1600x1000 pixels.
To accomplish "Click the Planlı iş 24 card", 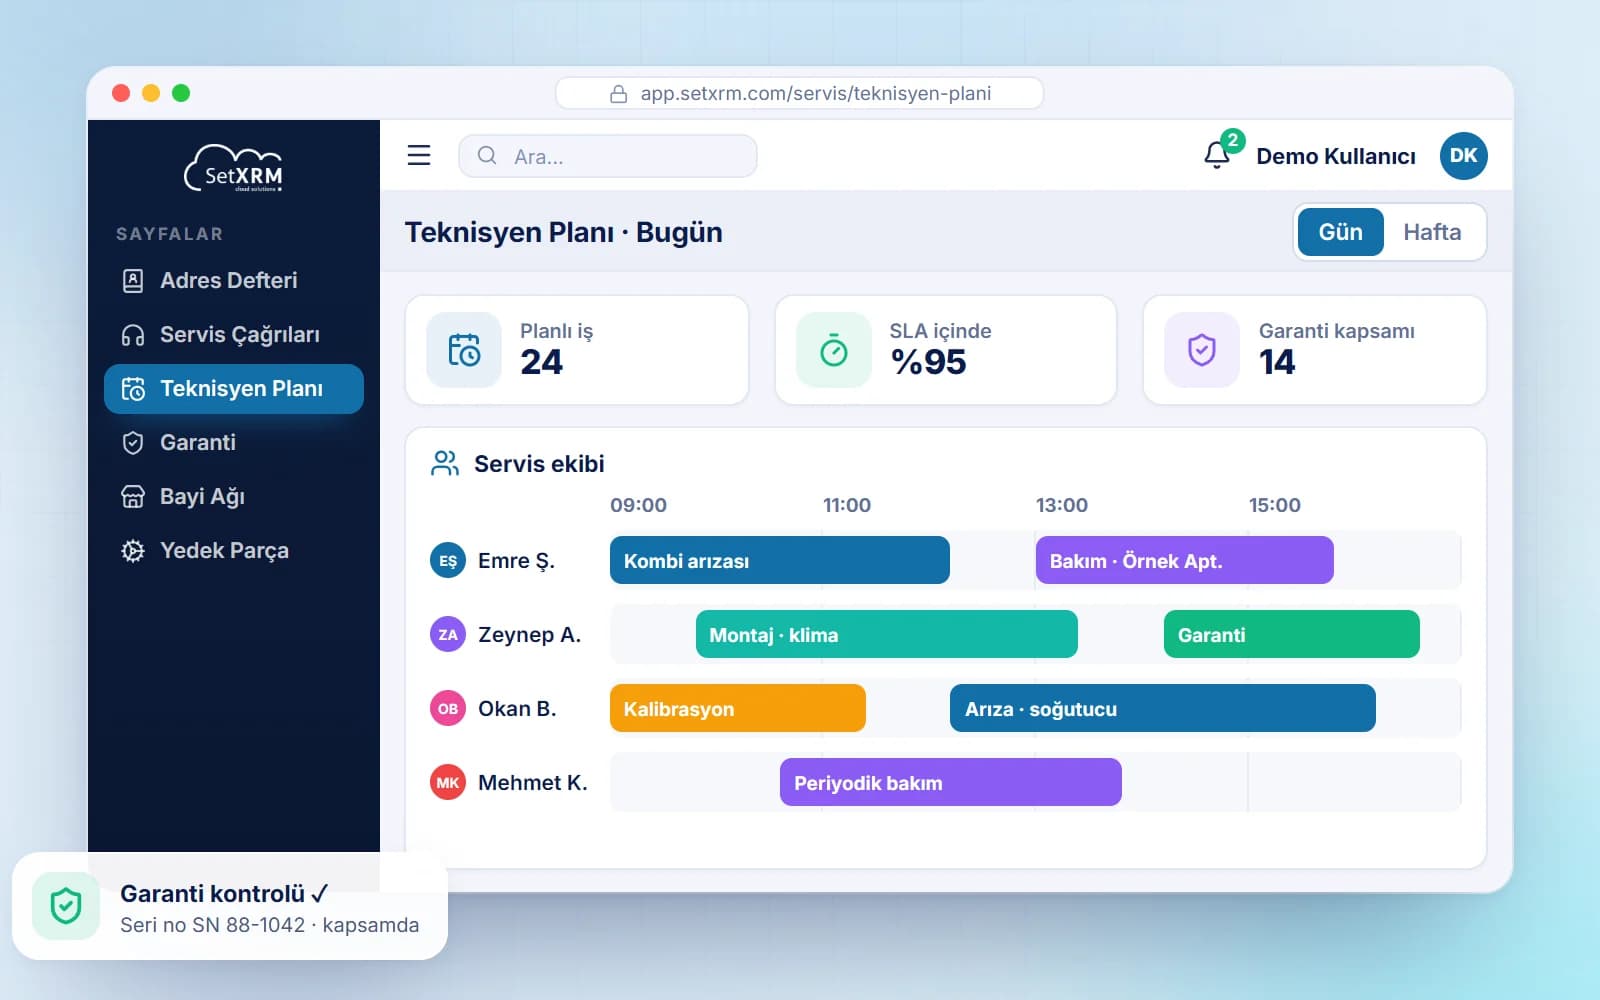I will (577, 350).
